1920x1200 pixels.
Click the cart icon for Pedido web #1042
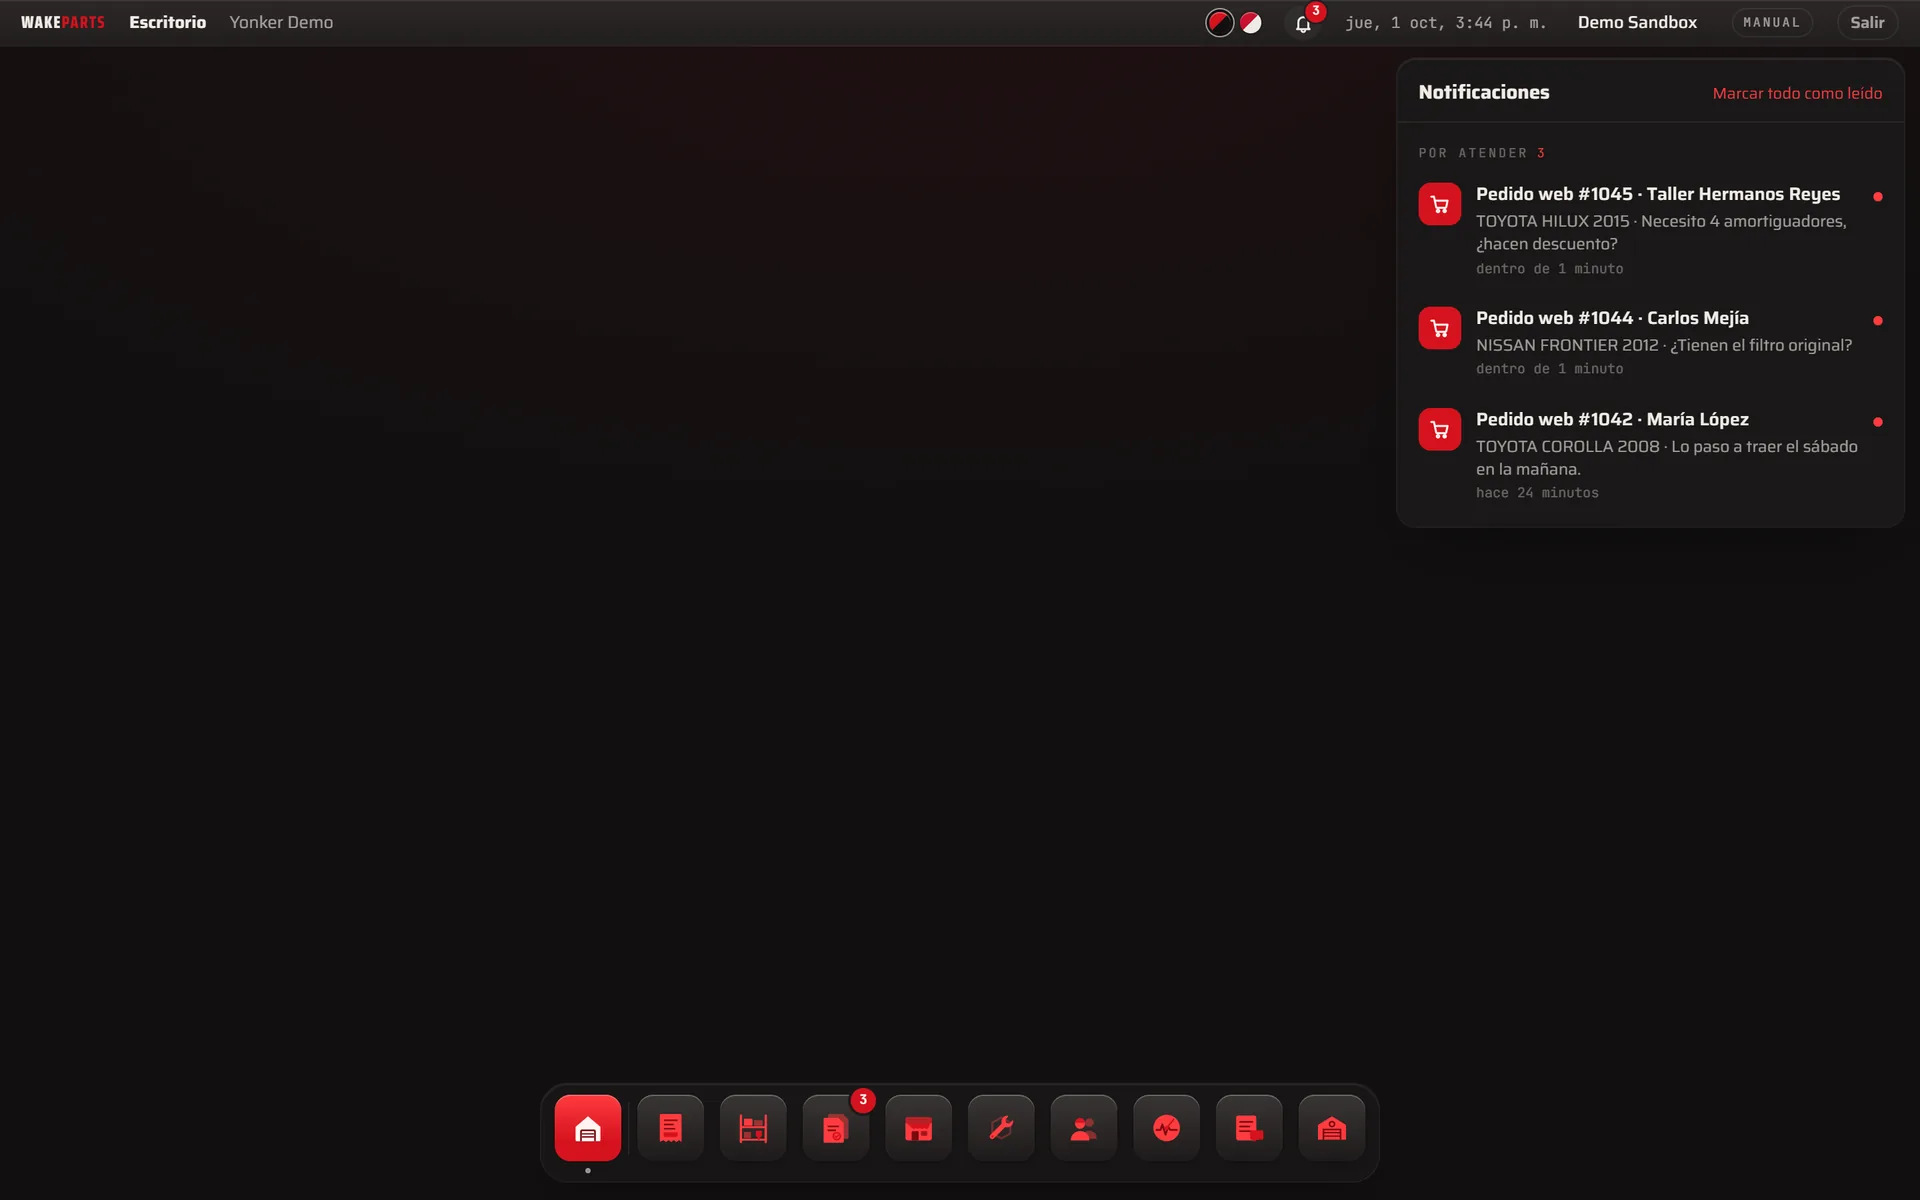pyautogui.click(x=1440, y=429)
